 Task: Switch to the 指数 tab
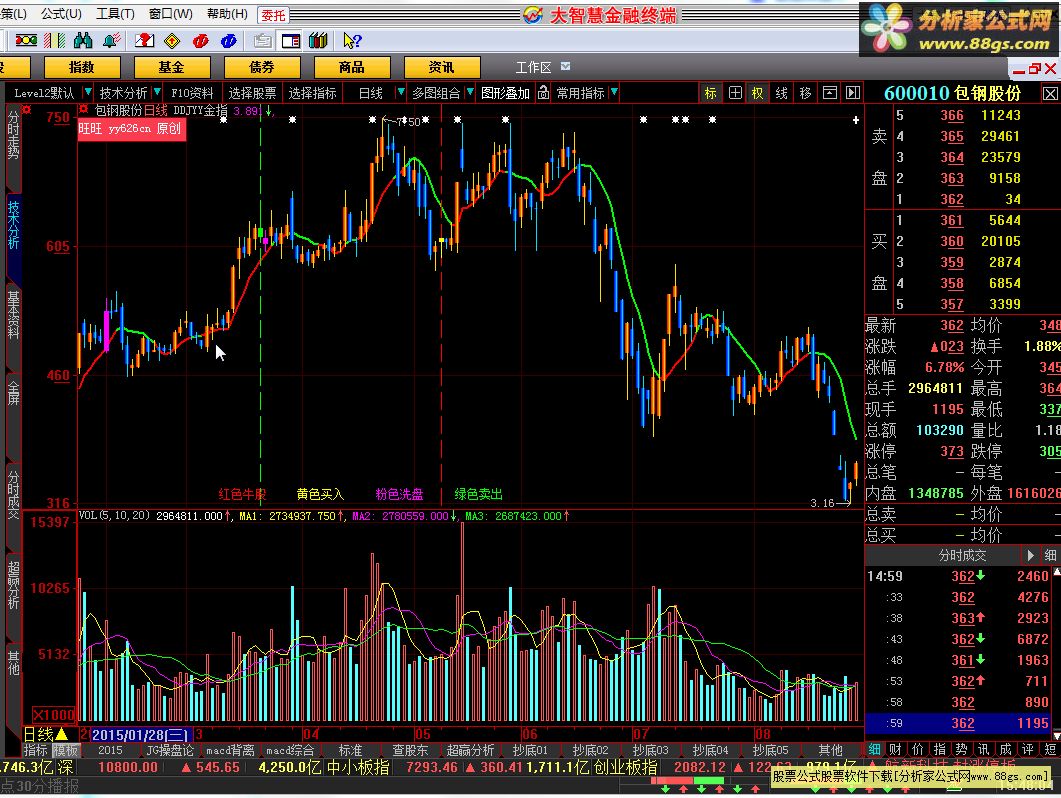point(82,67)
